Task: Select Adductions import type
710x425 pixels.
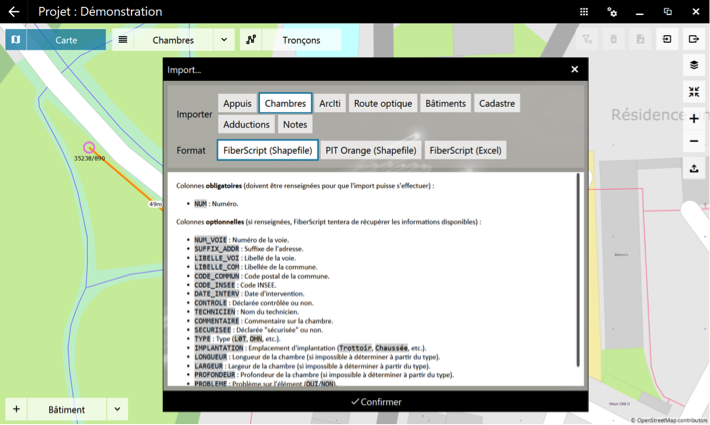Action: coord(246,124)
